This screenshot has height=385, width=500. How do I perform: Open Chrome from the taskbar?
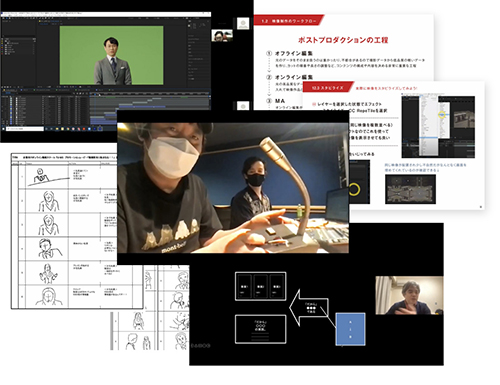[x=68, y=129]
